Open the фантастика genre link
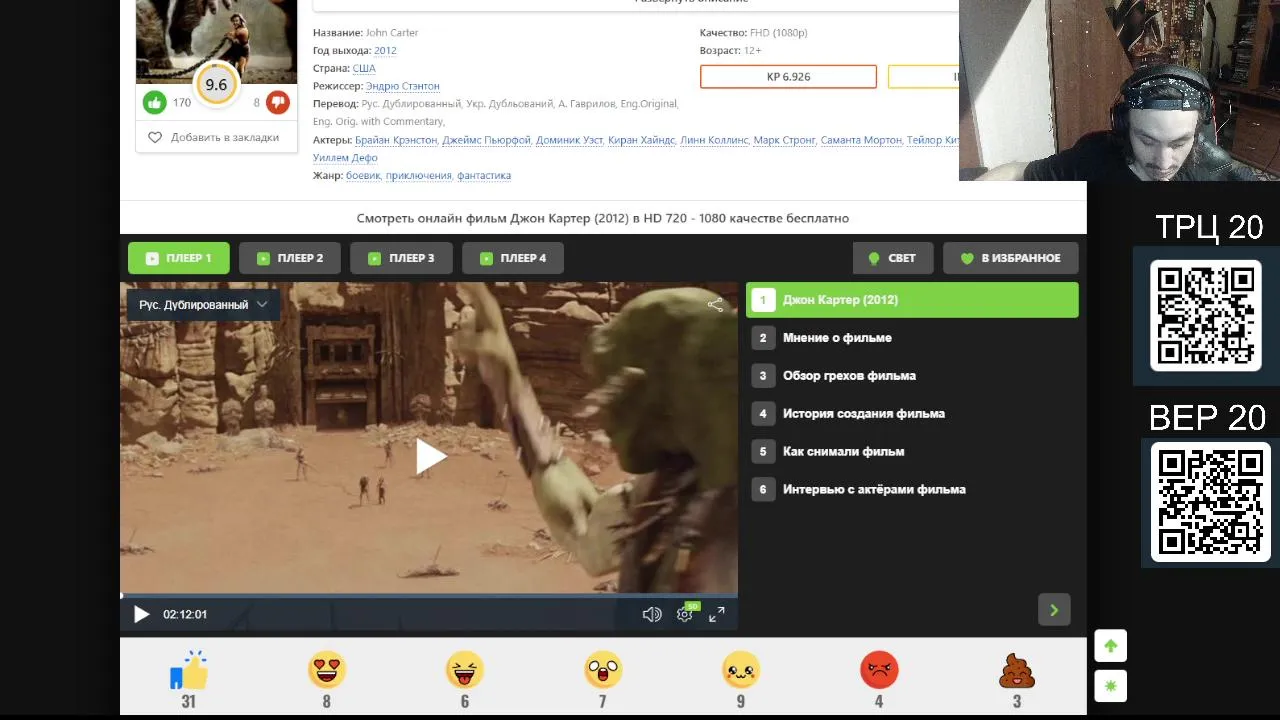Image resolution: width=1280 pixels, height=720 pixels. (484, 176)
